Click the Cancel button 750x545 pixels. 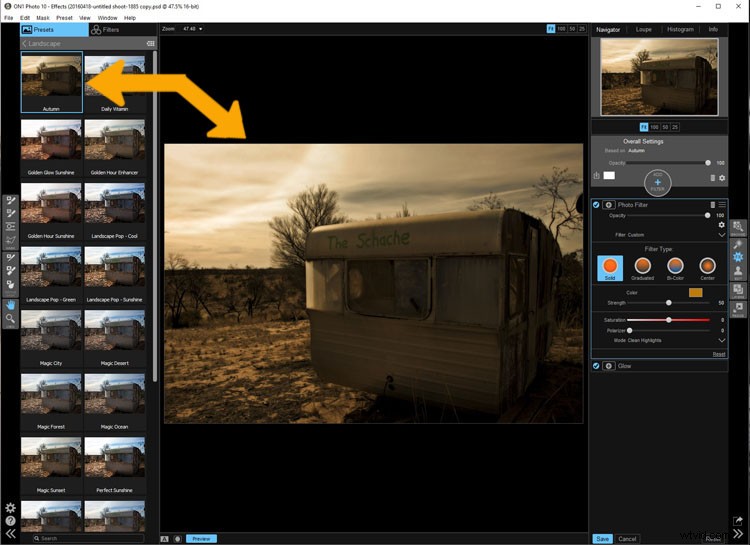(x=627, y=539)
